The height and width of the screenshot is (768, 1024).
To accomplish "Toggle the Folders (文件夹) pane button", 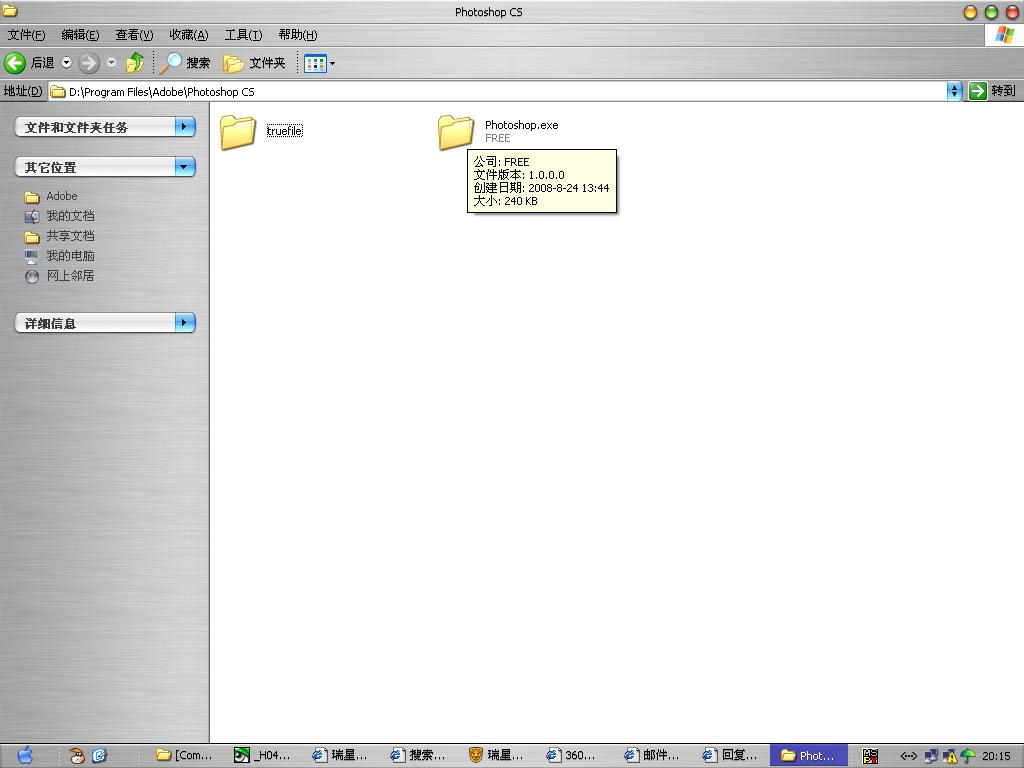I will click(x=255, y=63).
